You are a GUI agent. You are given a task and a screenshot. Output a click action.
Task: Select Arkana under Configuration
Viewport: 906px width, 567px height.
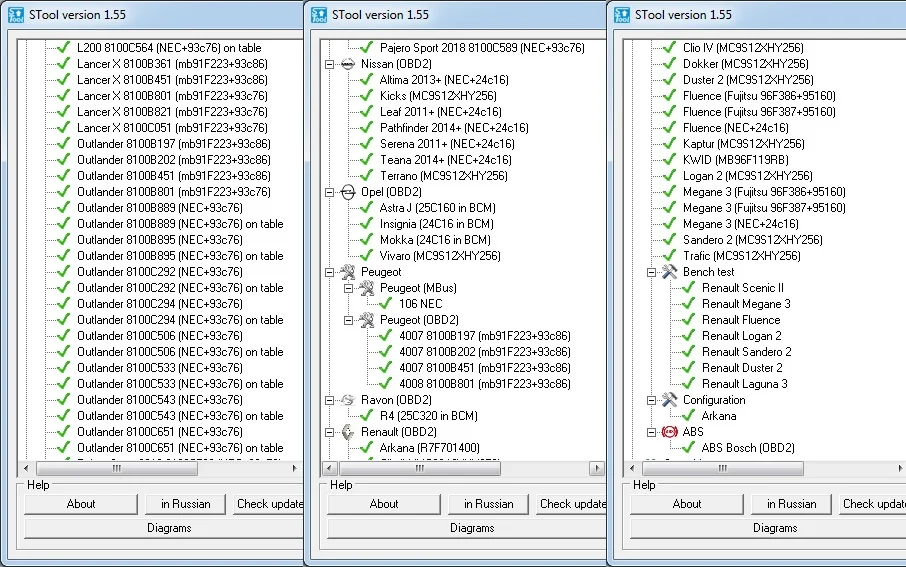pos(718,416)
